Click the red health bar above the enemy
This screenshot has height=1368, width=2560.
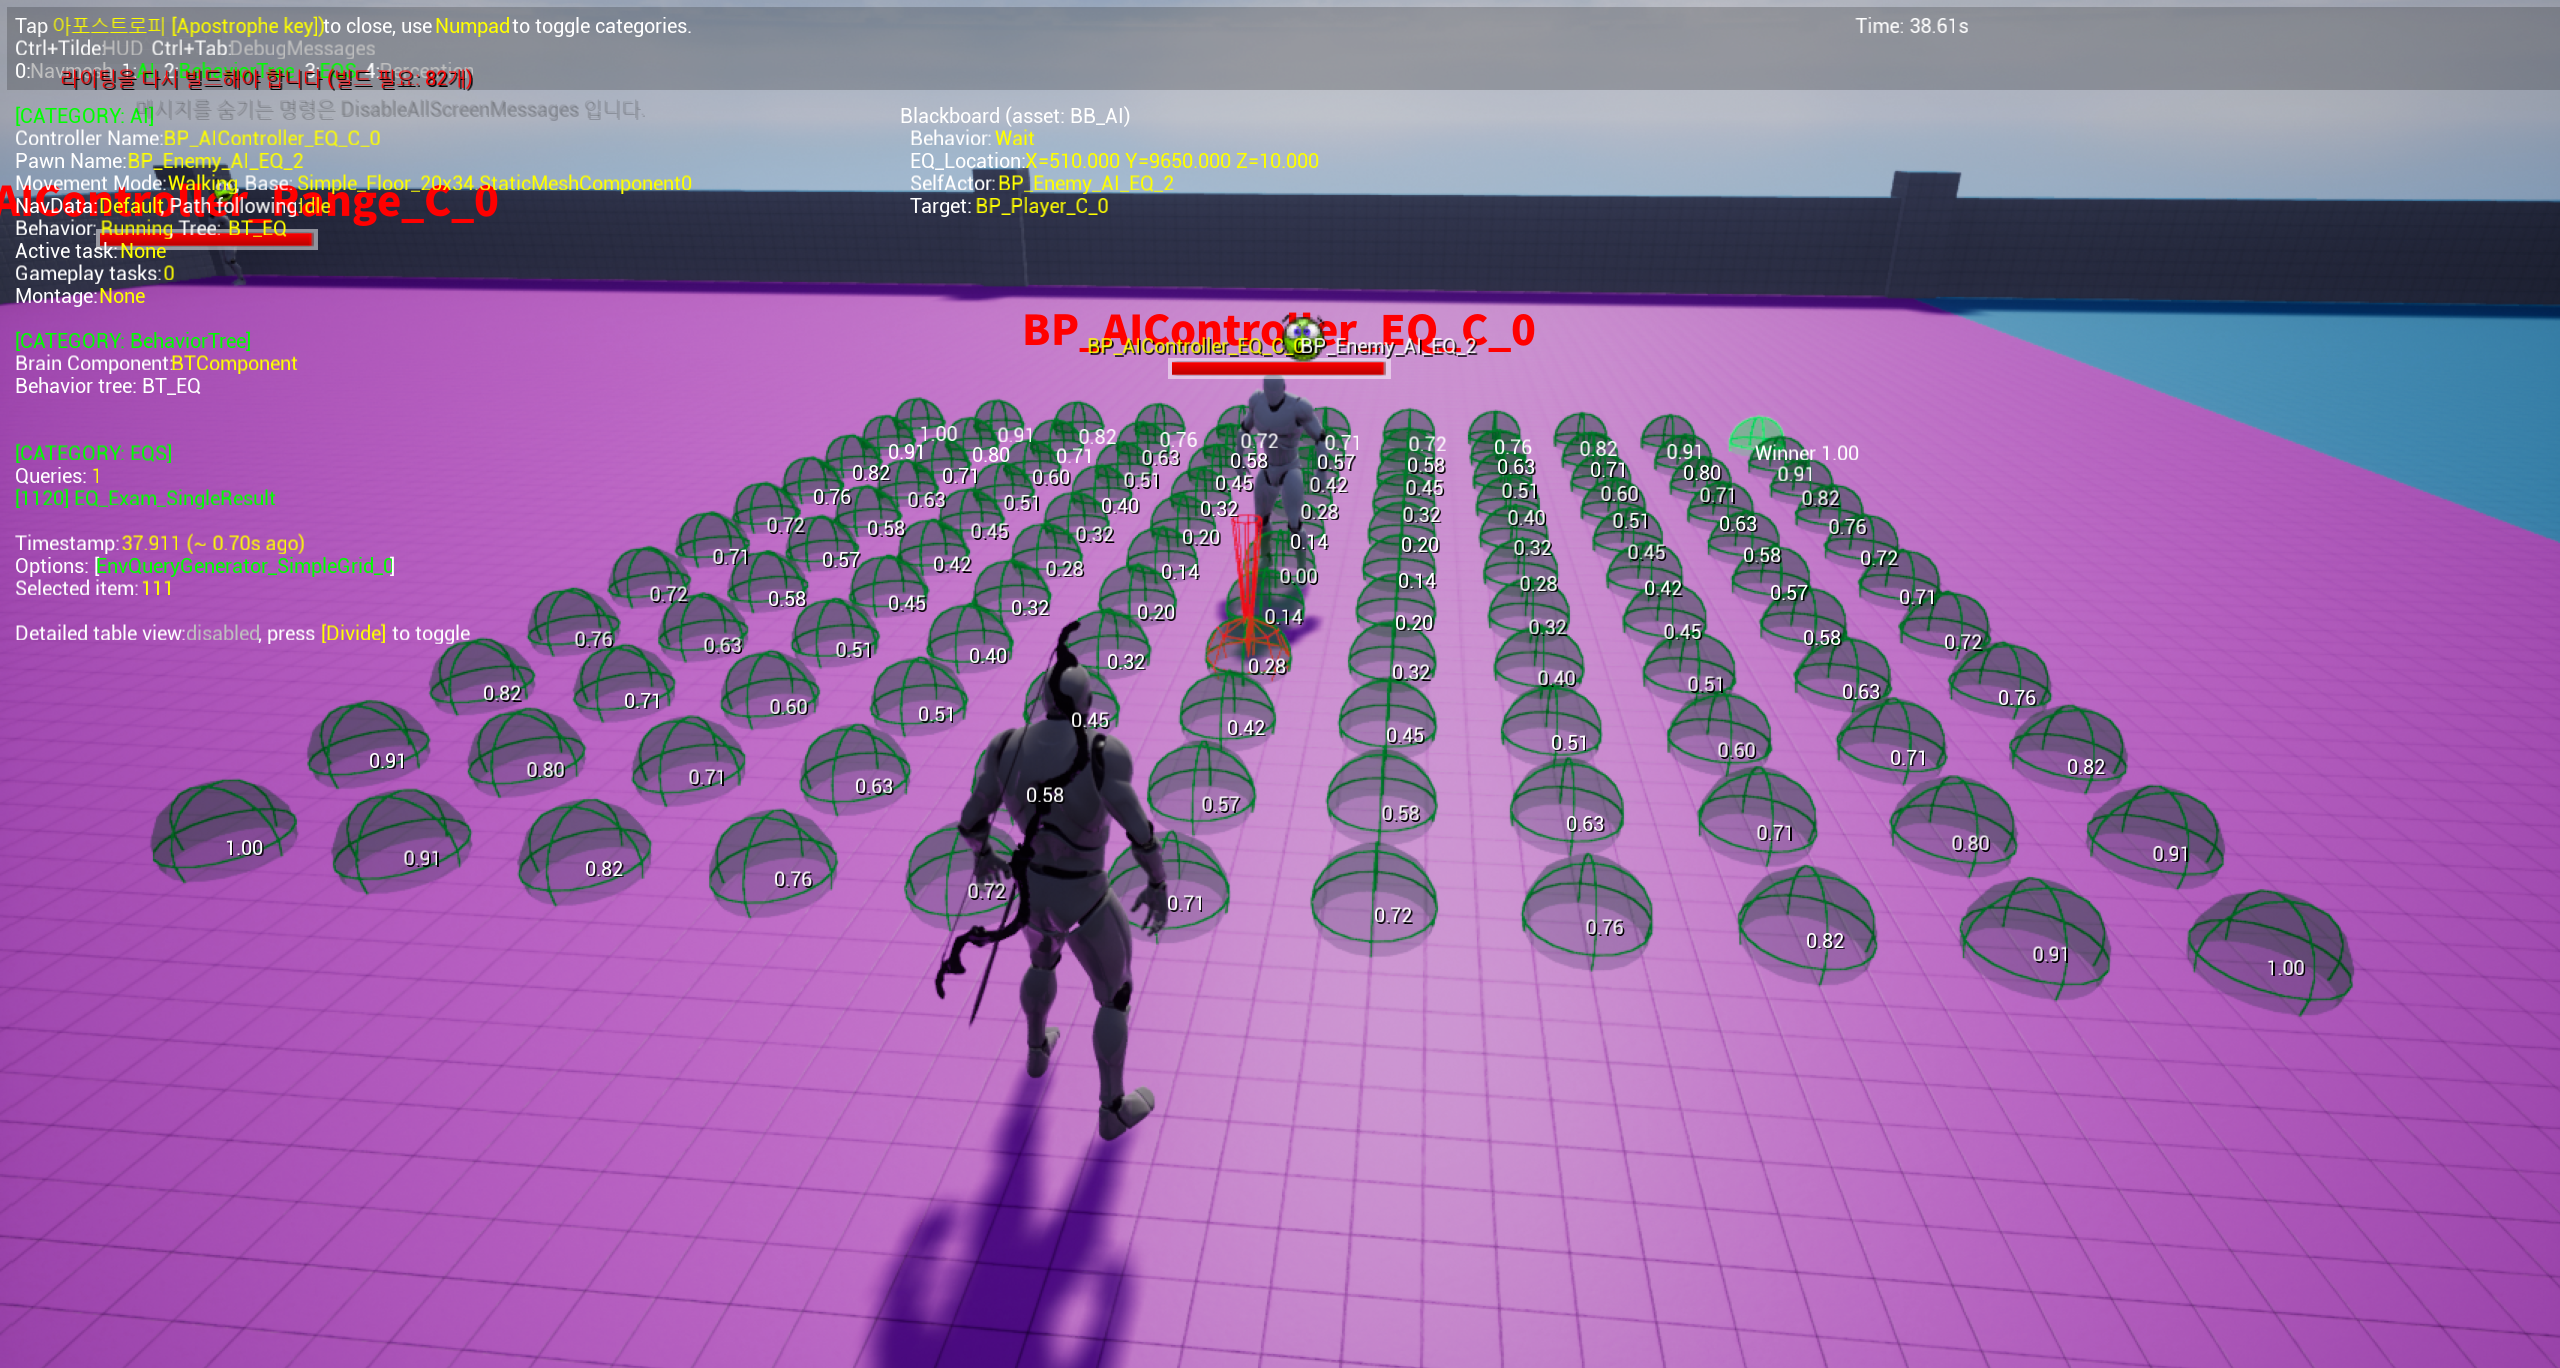tap(1277, 369)
